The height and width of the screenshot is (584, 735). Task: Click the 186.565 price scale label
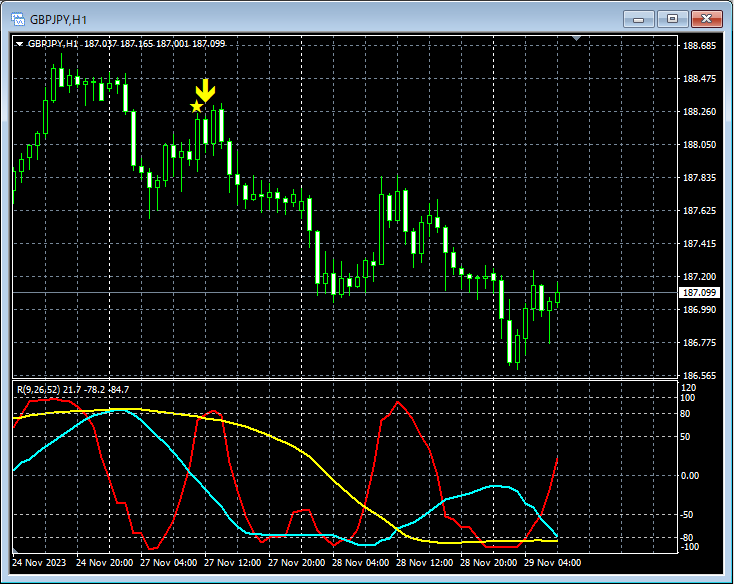(699, 376)
